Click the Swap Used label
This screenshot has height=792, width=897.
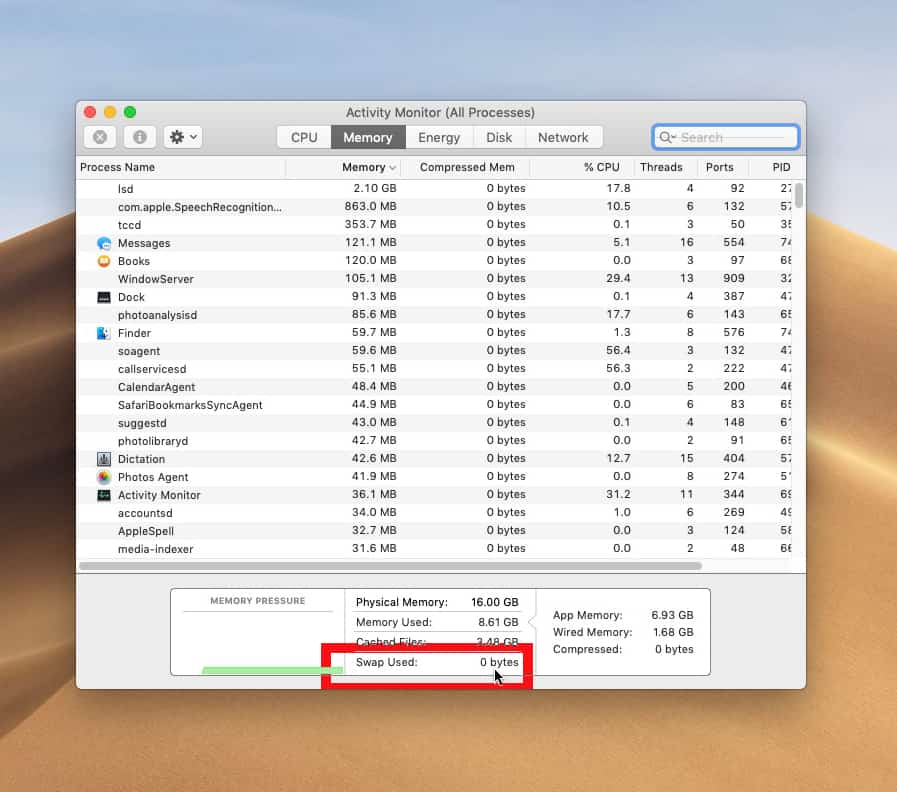[387, 662]
